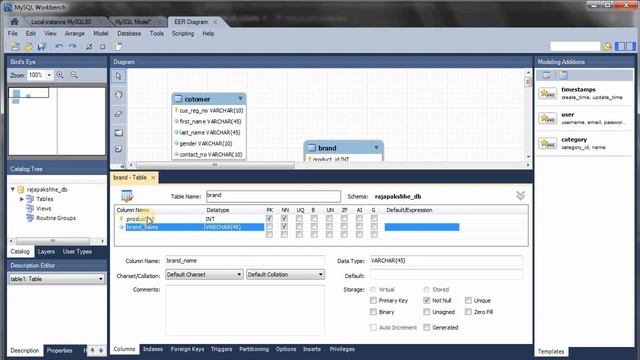
Task: Open Properties tab in Description Editor
Action: tap(59, 350)
